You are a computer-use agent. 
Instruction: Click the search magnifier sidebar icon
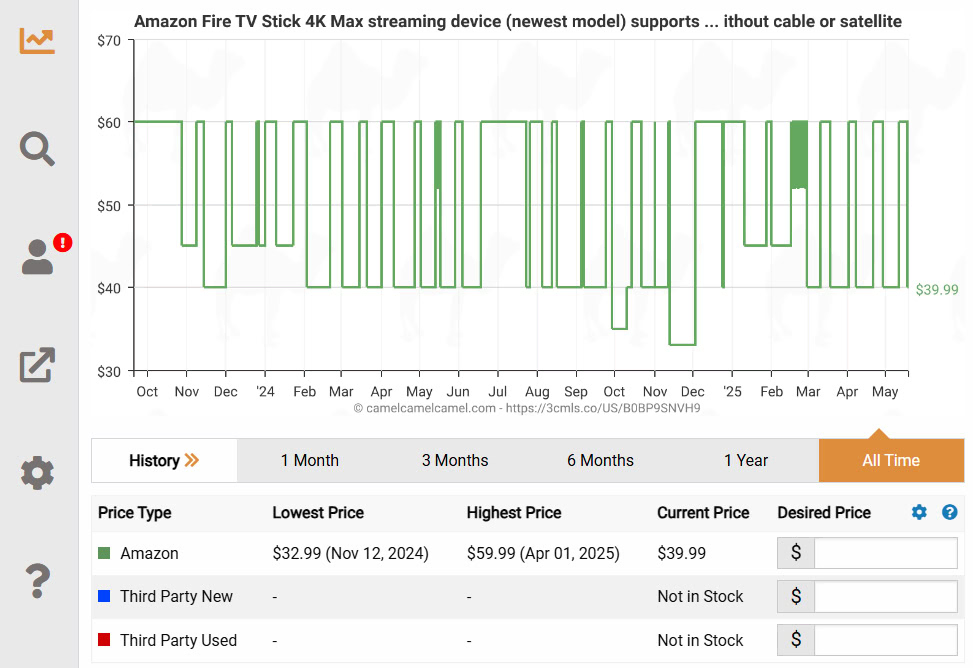tap(37, 149)
